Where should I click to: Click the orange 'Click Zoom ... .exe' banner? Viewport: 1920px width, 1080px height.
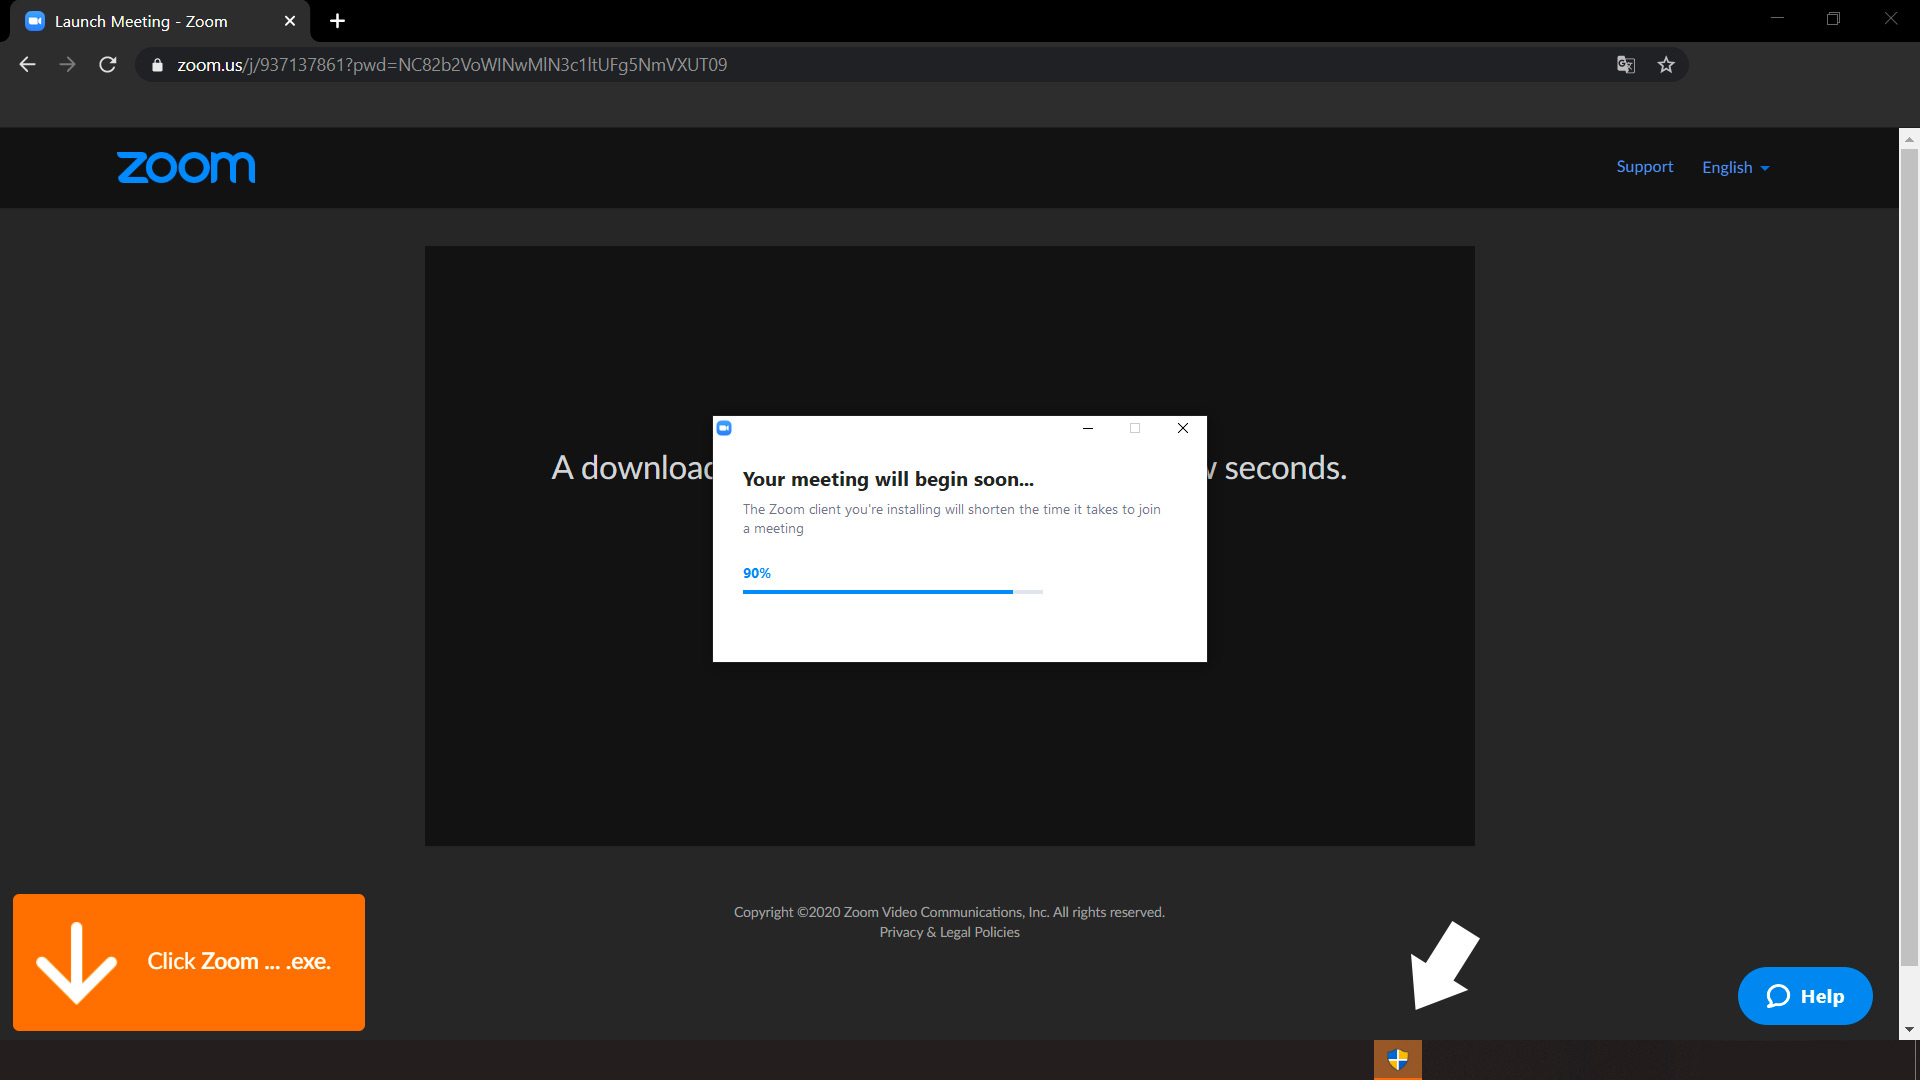(189, 962)
